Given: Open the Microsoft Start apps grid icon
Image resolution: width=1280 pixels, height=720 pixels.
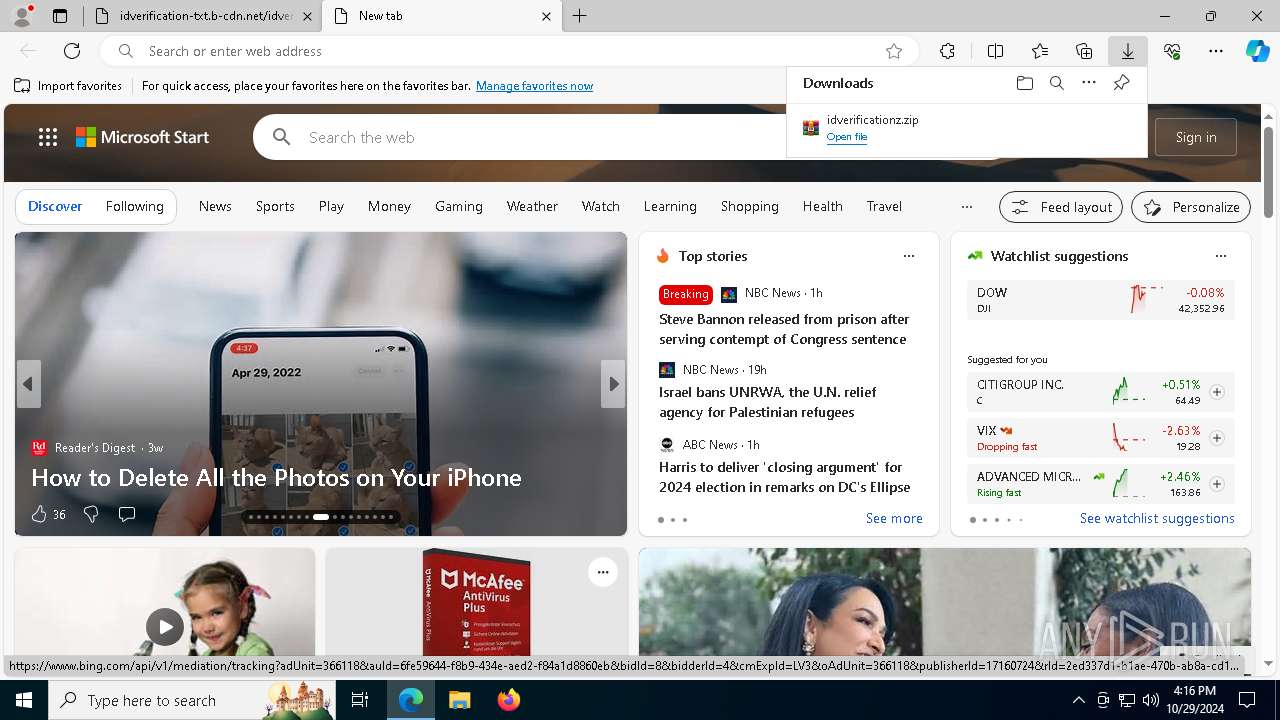Looking at the screenshot, I should tap(48, 137).
